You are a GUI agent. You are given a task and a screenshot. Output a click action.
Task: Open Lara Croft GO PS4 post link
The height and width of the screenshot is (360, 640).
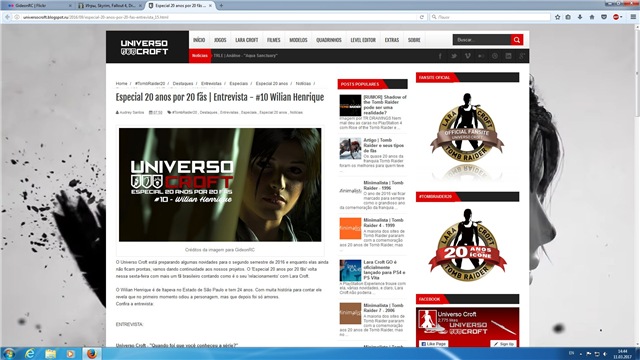pyautogui.click(x=384, y=269)
